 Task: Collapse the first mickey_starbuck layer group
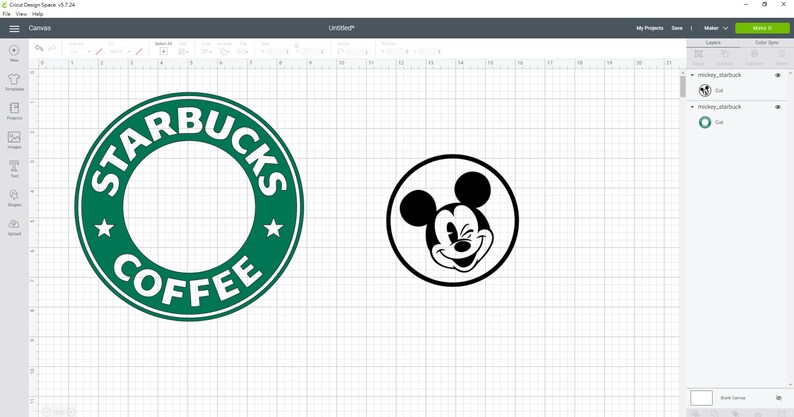[692, 75]
